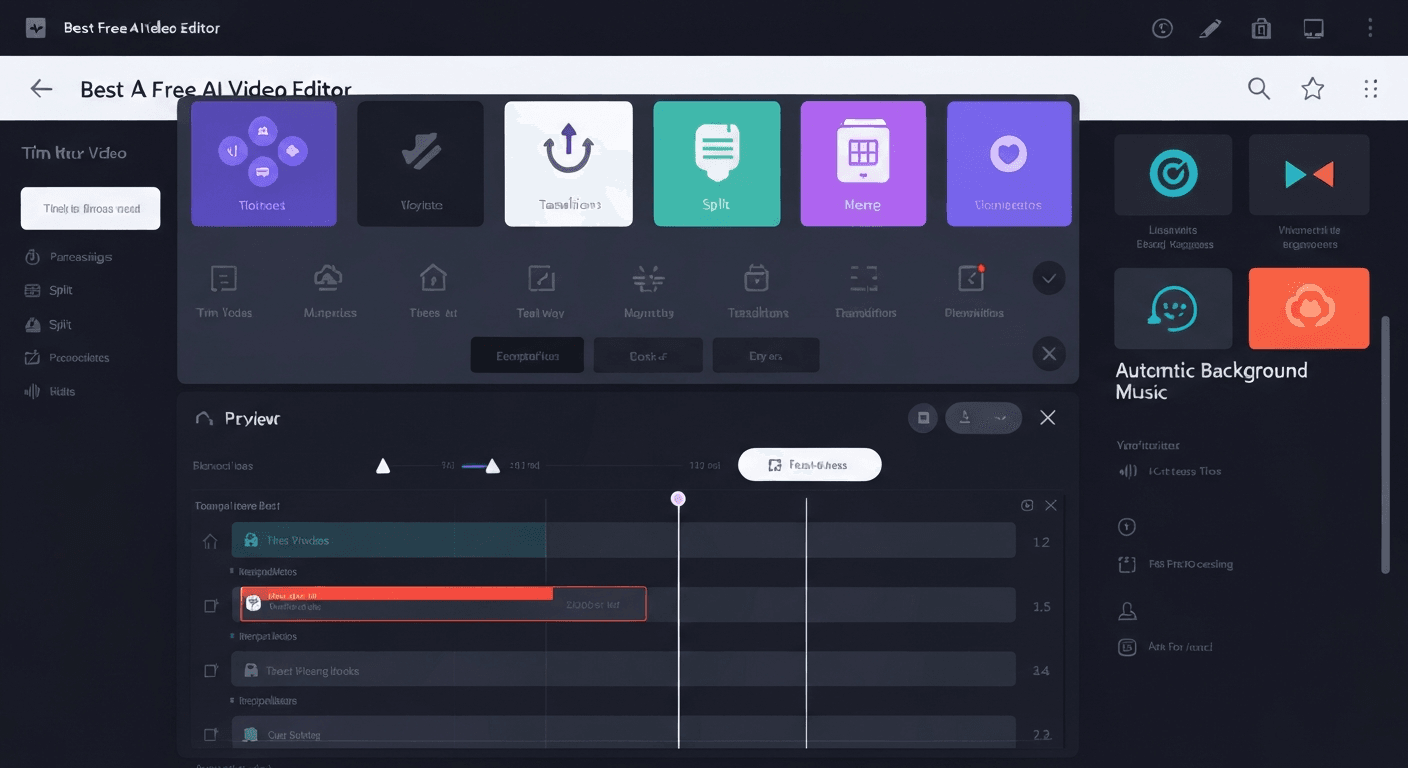Image resolution: width=1408 pixels, height=768 pixels.
Task: Click the orange cloud icon in right panel
Action: [1308, 308]
